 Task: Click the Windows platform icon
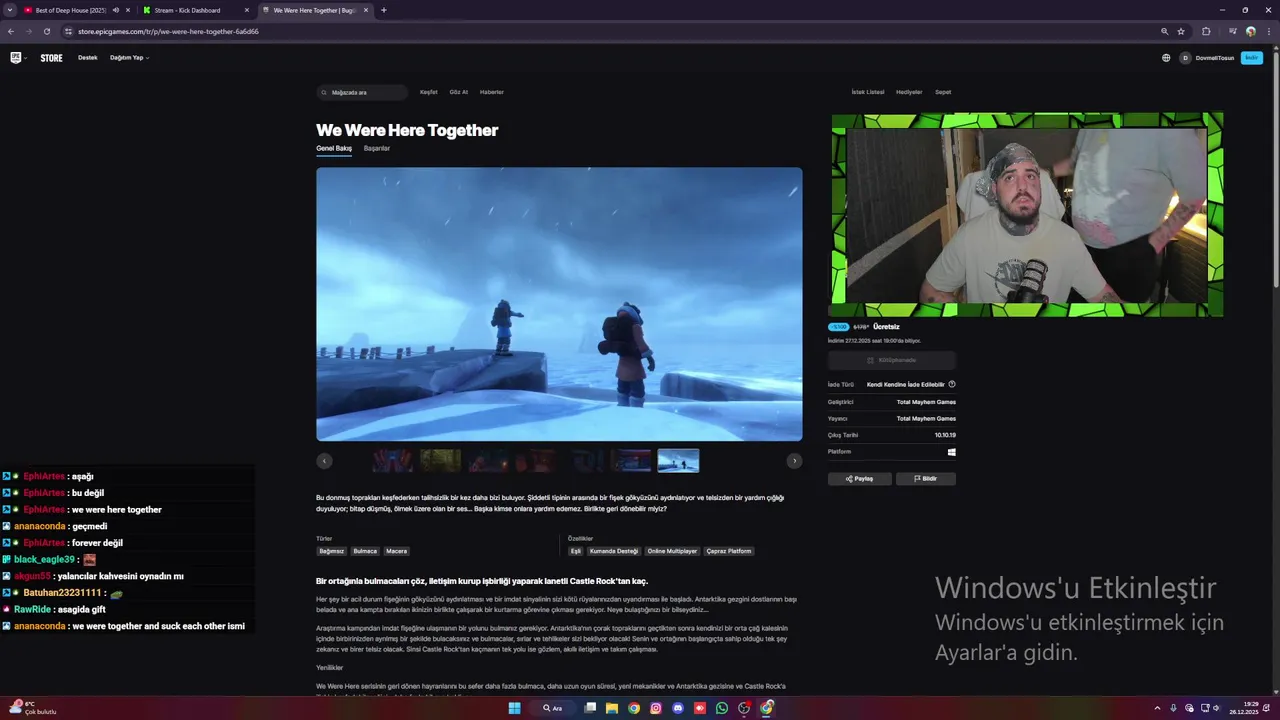(952, 452)
